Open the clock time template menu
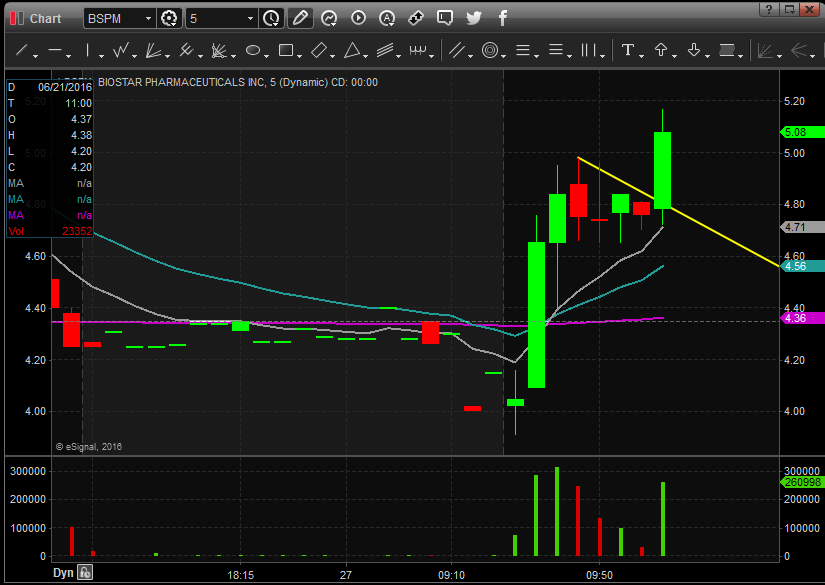Image resolution: width=825 pixels, height=585 pixels. click(271, 18)
